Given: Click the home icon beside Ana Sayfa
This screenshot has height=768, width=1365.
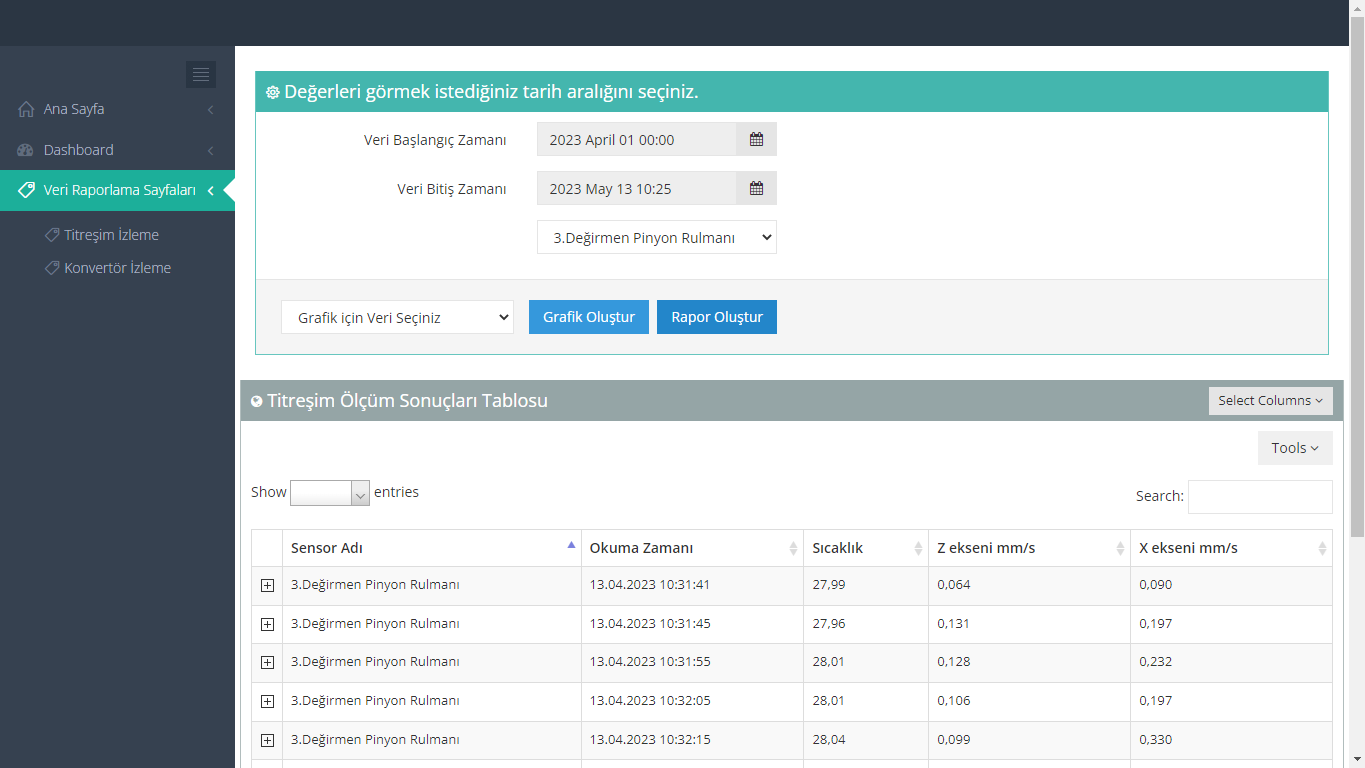Looking at the screenshot, I should coord(26,109).
